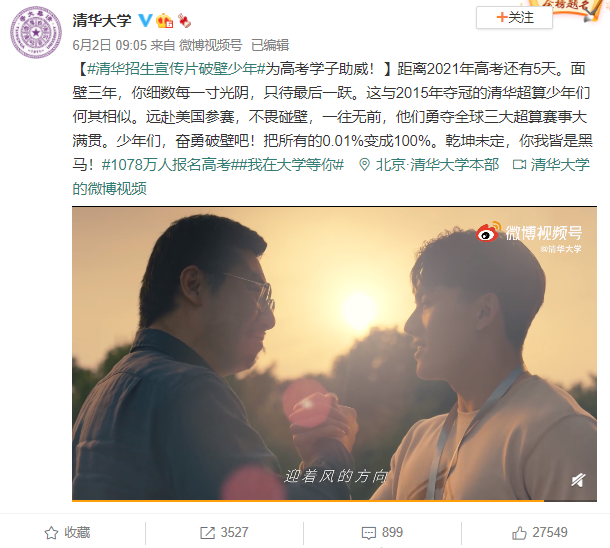This screenshot has height=548, width=610.
Task: Click the crown membership badge icon
Action: [x=165, y=21]
